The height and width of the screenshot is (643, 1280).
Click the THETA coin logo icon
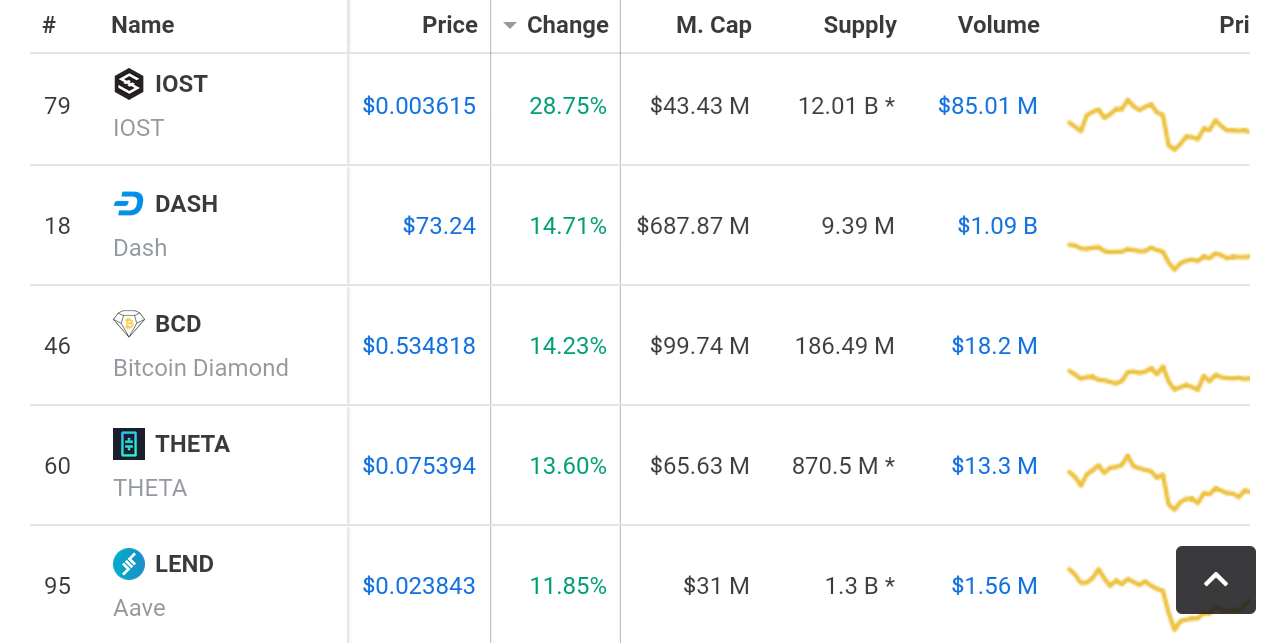pos(129,444)
